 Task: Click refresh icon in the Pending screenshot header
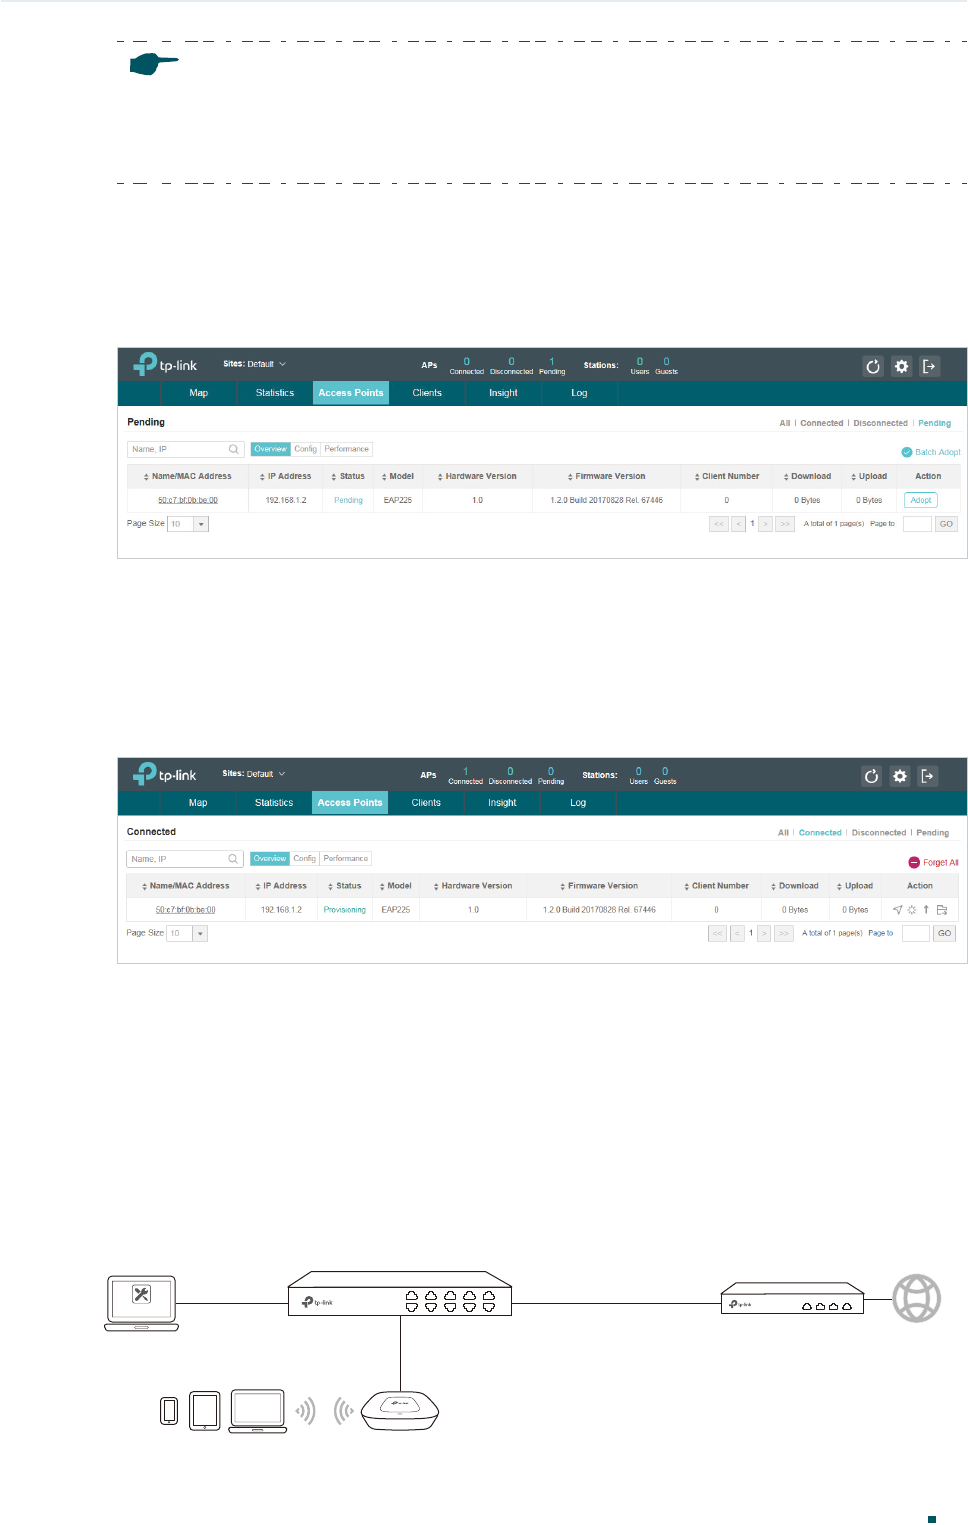pyautogui.click(x=873, y=366)
